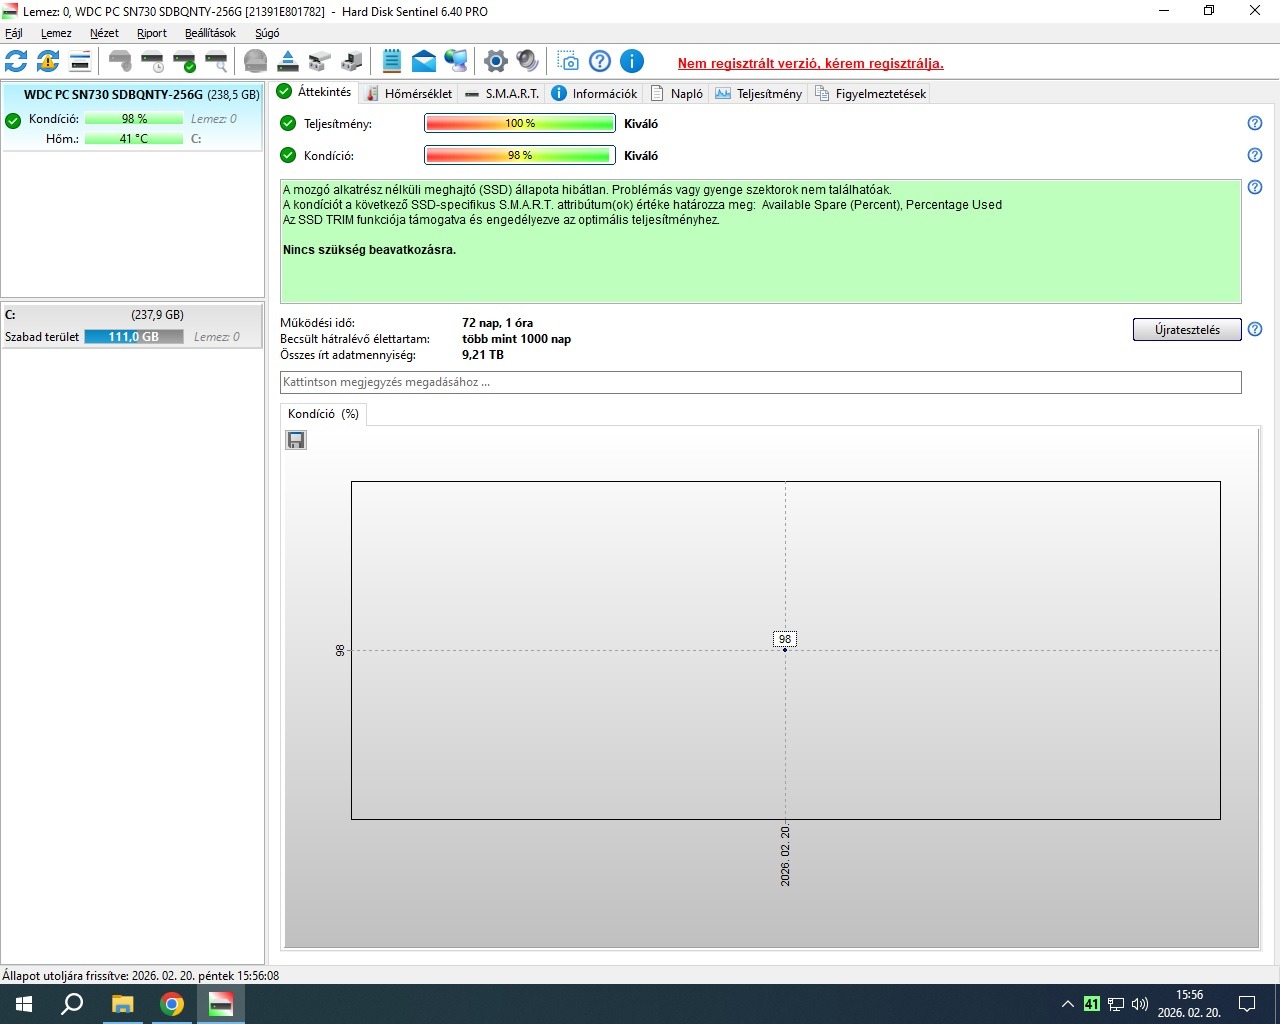Click the sidebar 41 °C temperature bar
This screenshot has height=1024, width=1280.
(134, 139)
